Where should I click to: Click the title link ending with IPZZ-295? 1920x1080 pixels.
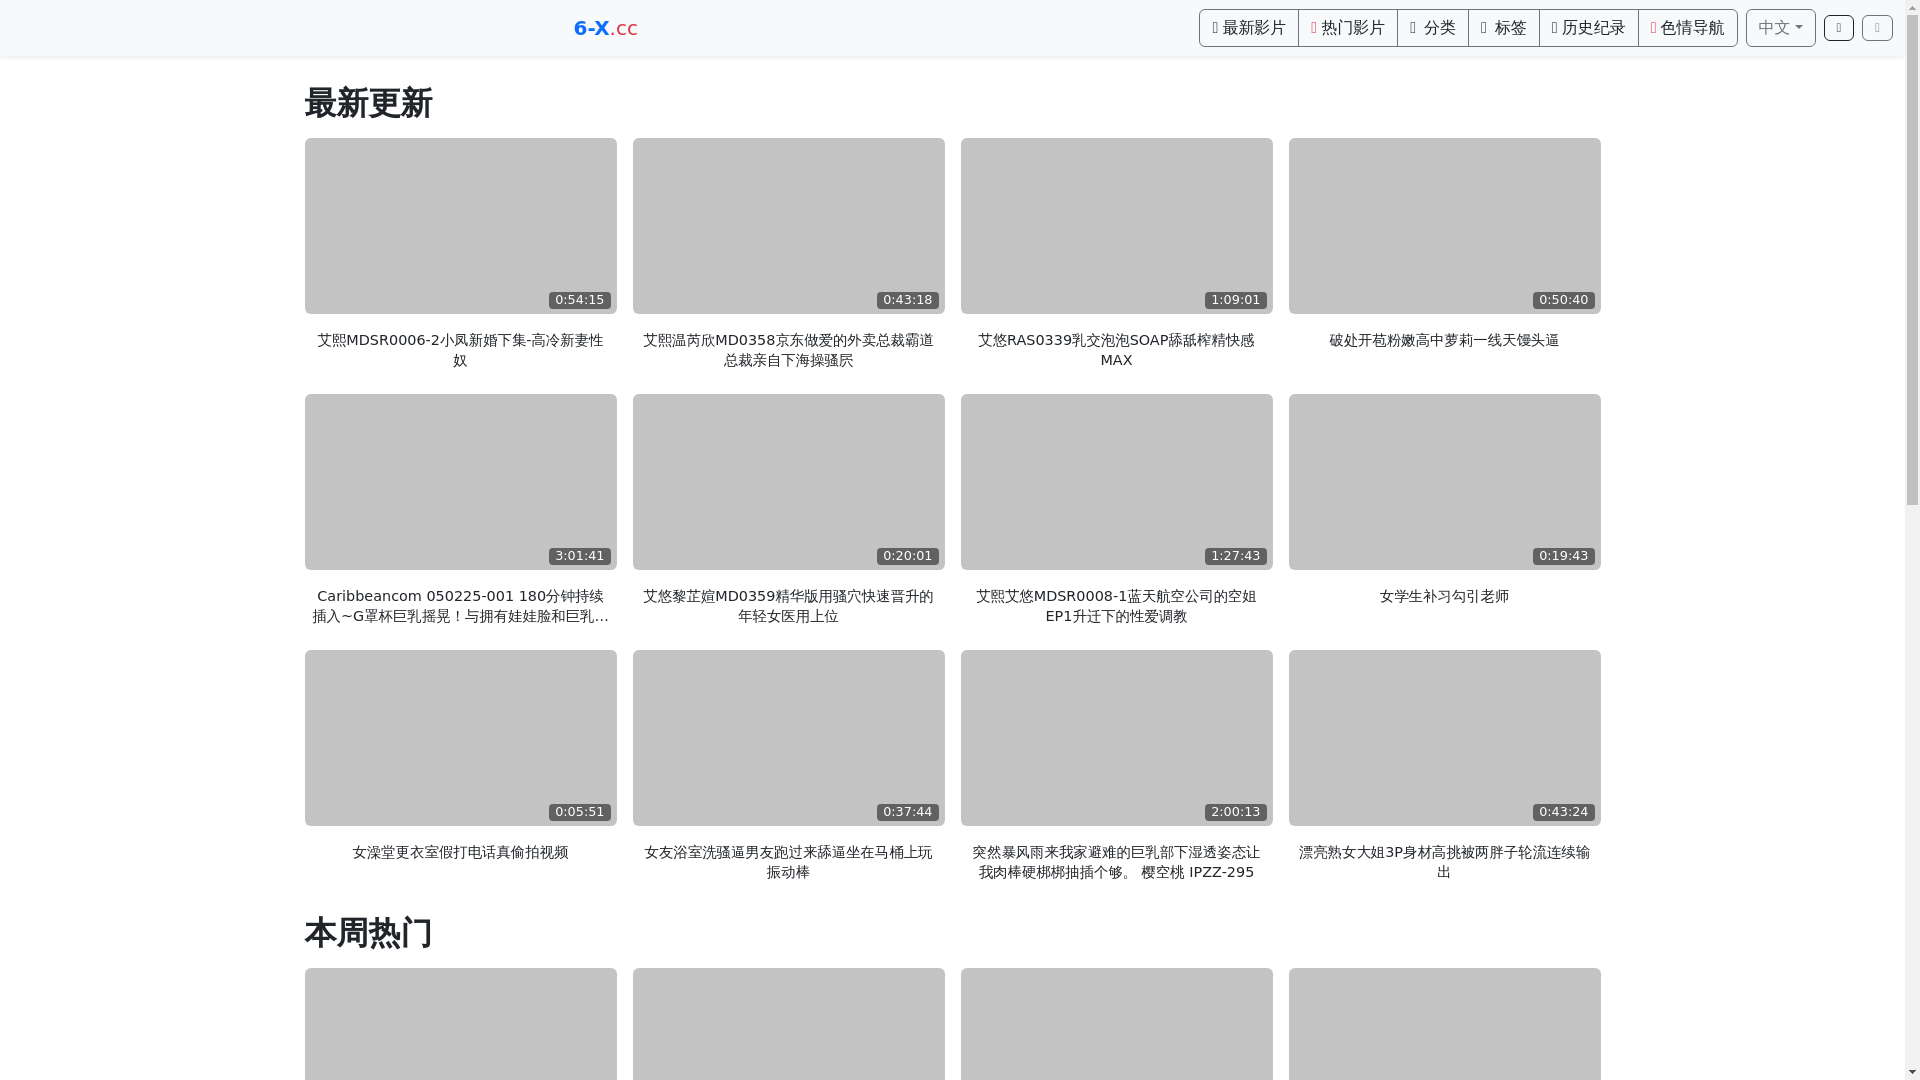[x=1116, y=862]
